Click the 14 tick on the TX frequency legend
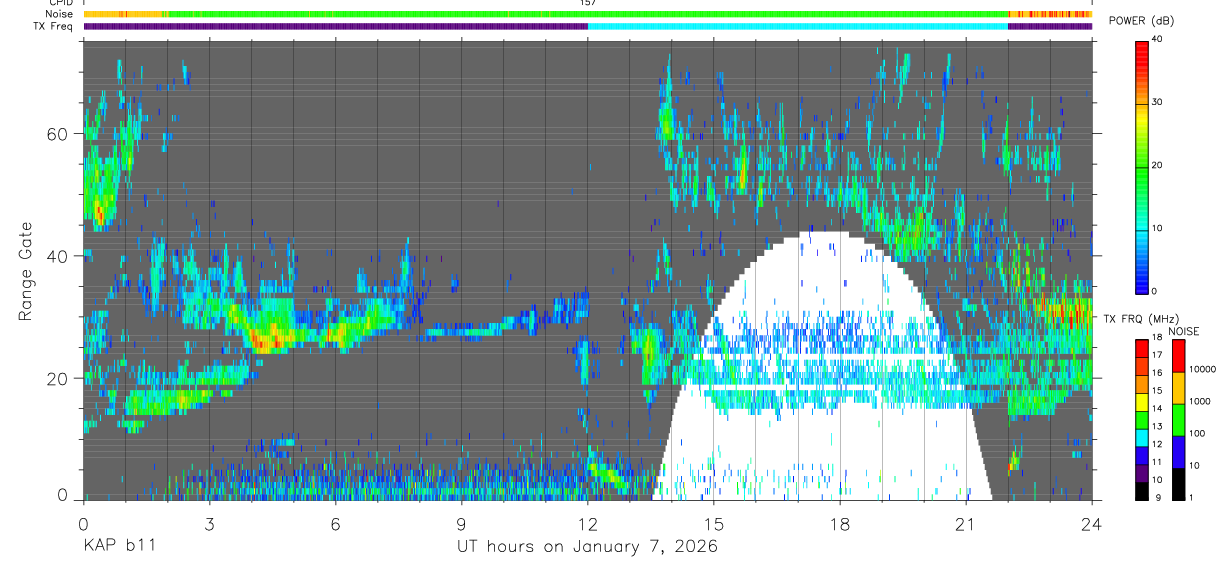This screenshot has height=567, width=1228. (x=1159, y=408)
